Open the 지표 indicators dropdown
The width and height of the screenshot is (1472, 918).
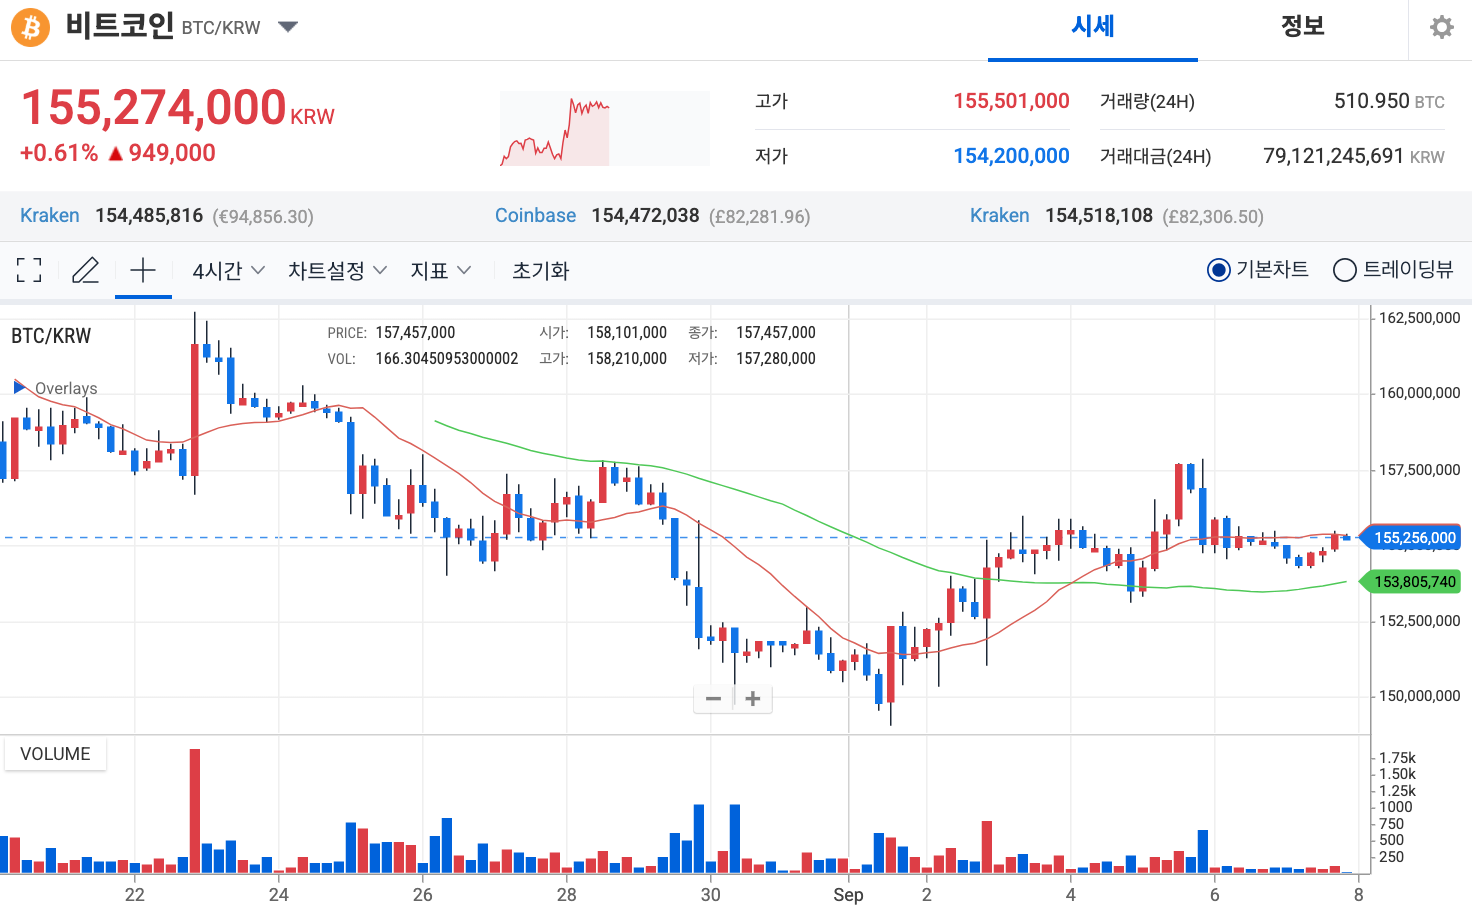[440, 271]
